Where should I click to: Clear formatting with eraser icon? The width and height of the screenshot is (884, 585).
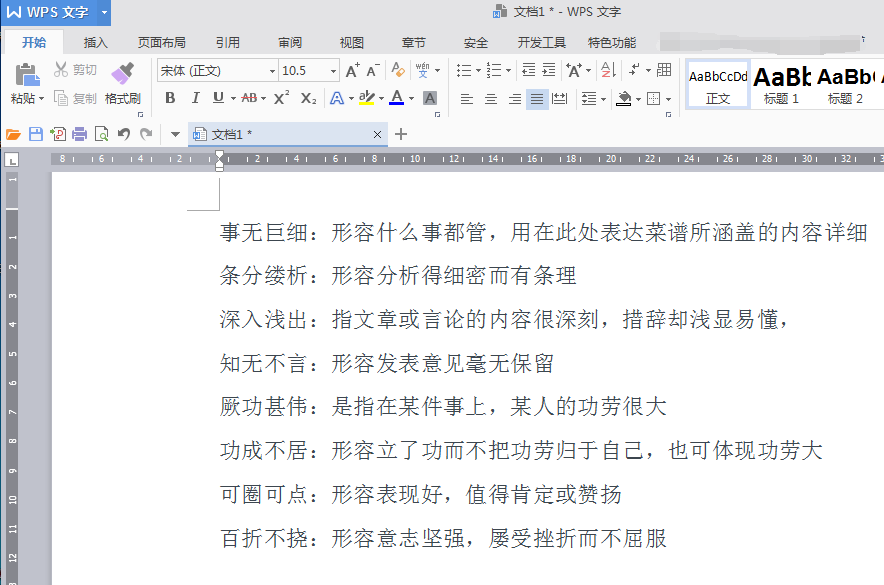398,70
